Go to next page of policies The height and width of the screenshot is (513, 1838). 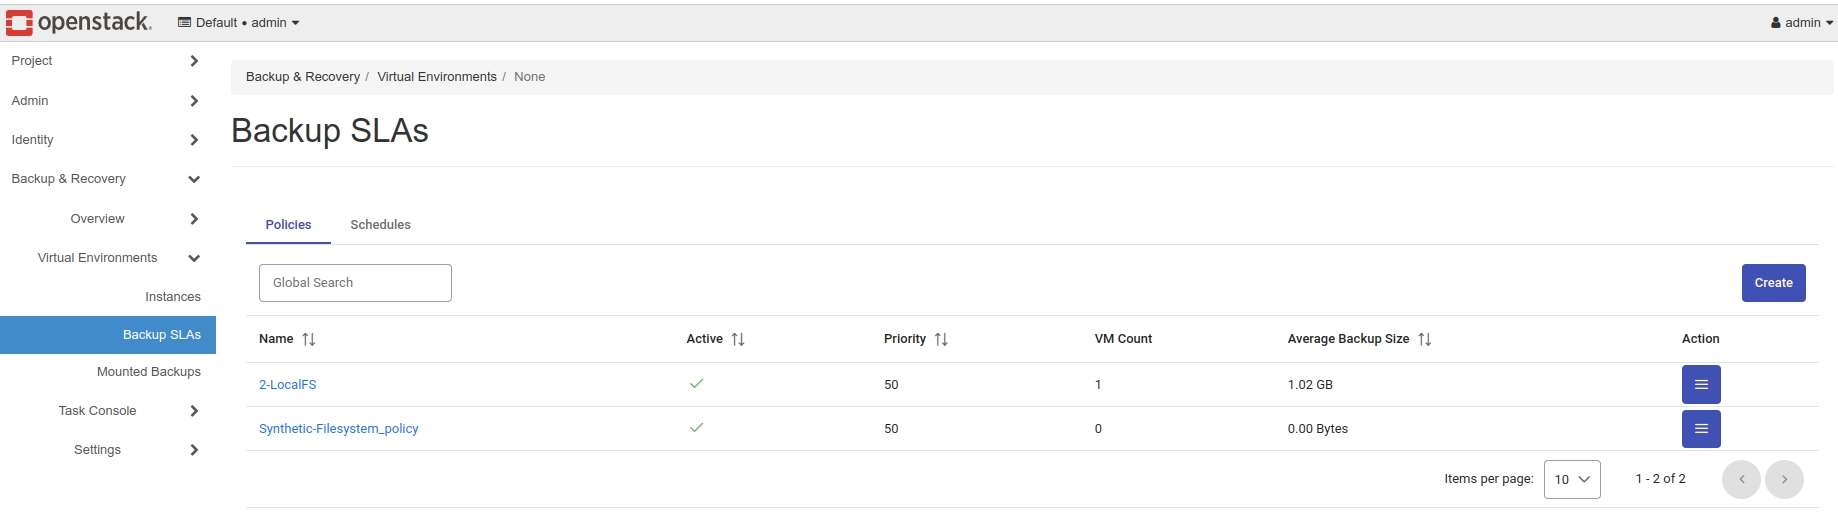[x=1784, y=479]
